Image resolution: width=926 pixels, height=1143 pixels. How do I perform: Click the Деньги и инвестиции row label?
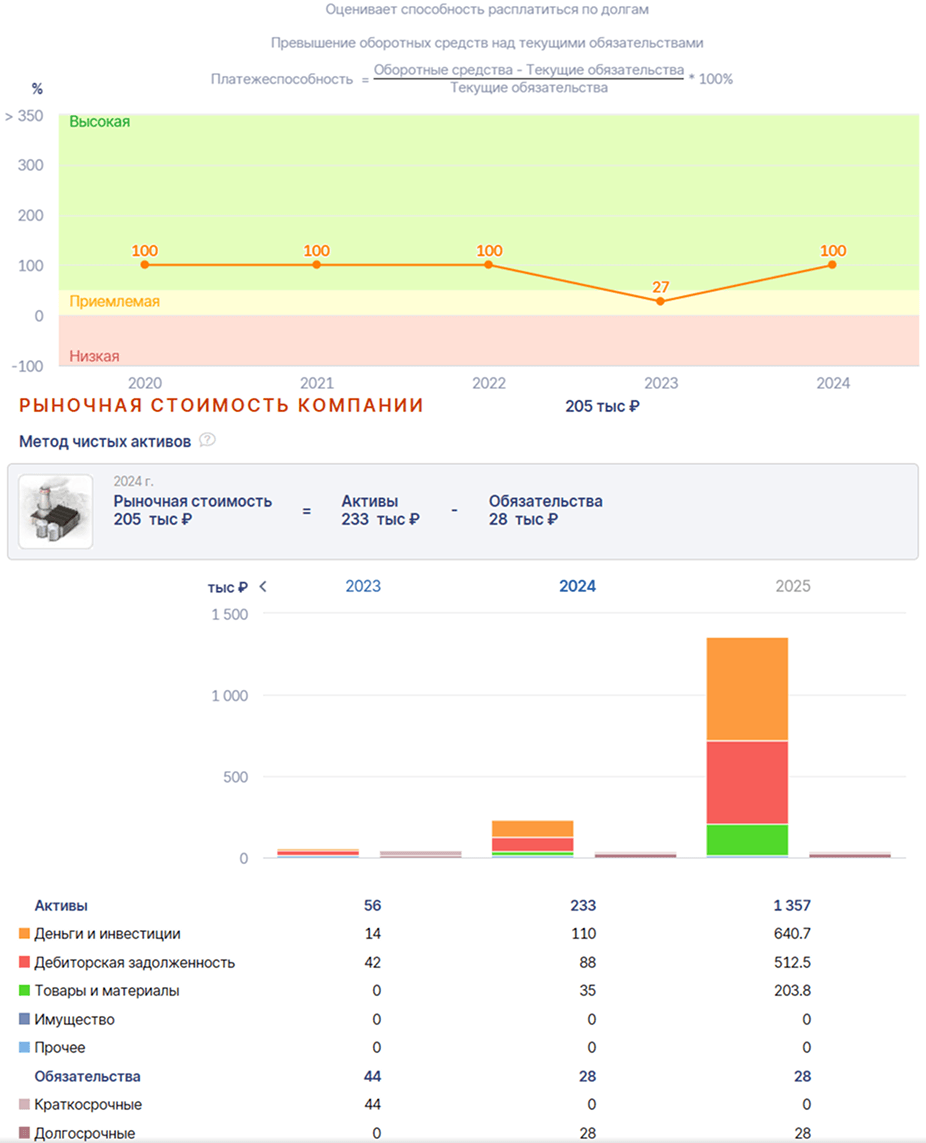pos(107,934)
